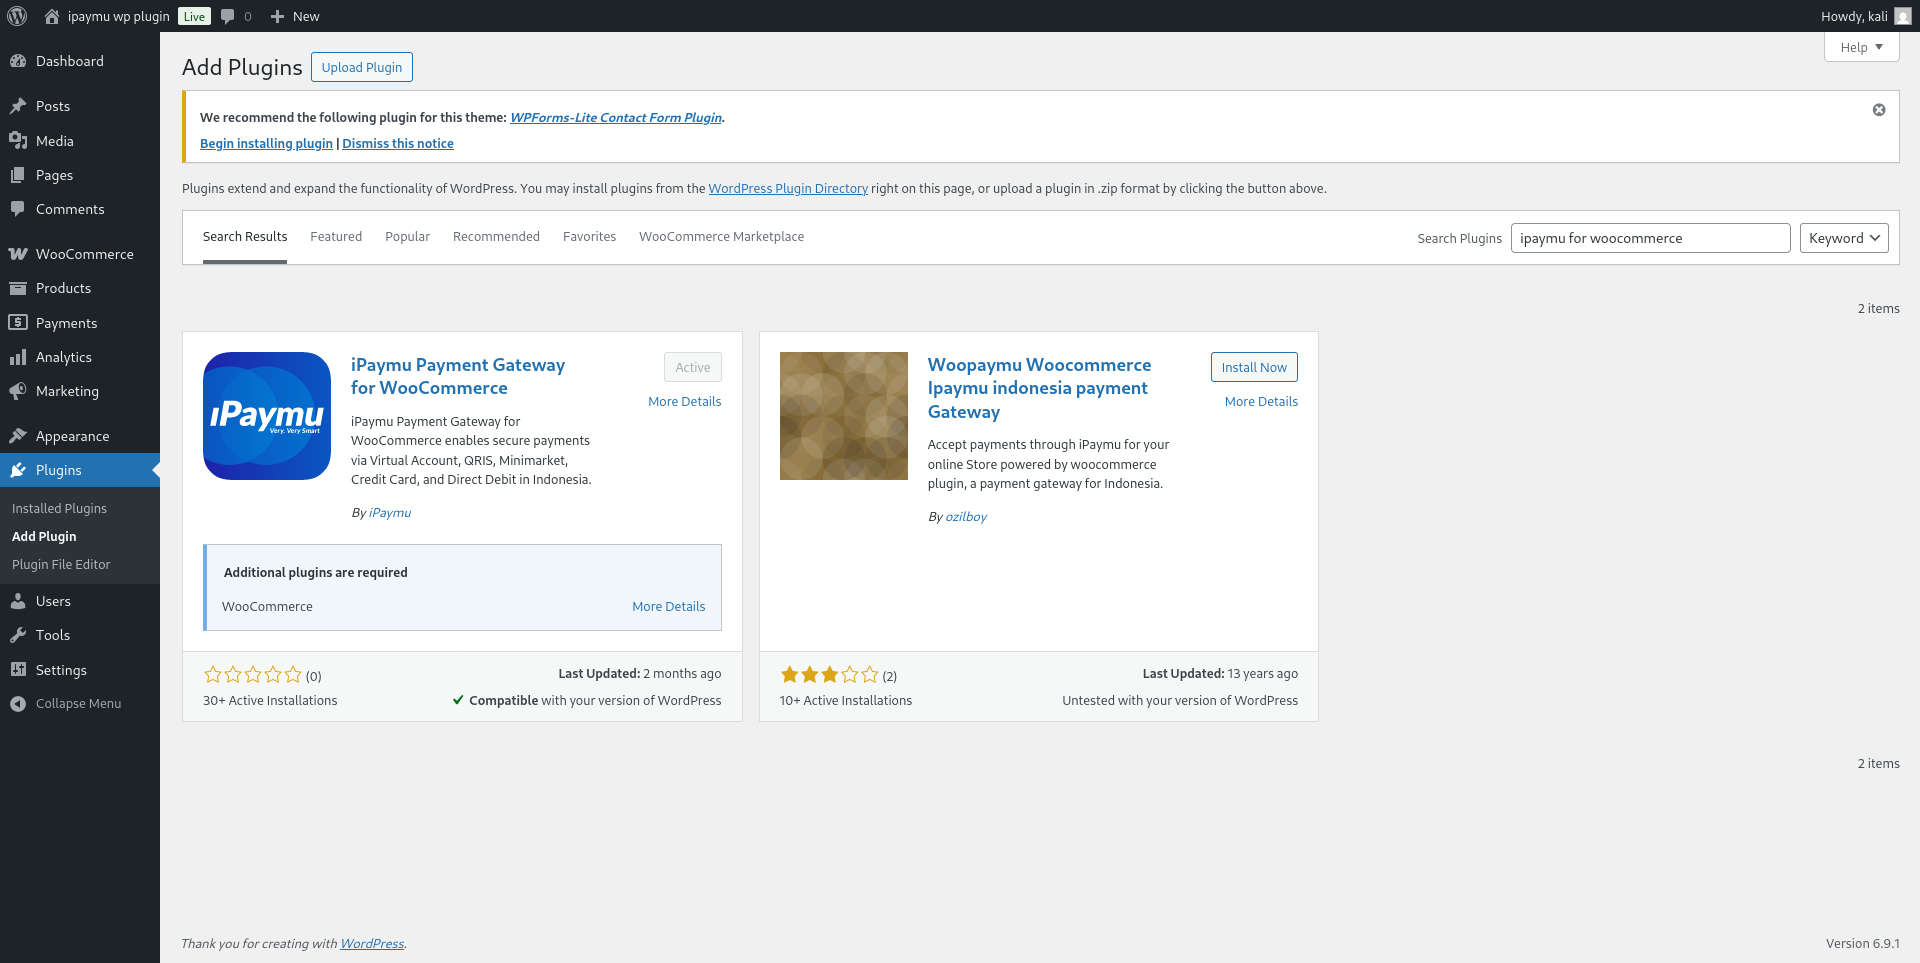Click the Version 6.9.1 footer text
Image resolution: width=1920 pixels, height=963 pixels.
click(1862, 944)
